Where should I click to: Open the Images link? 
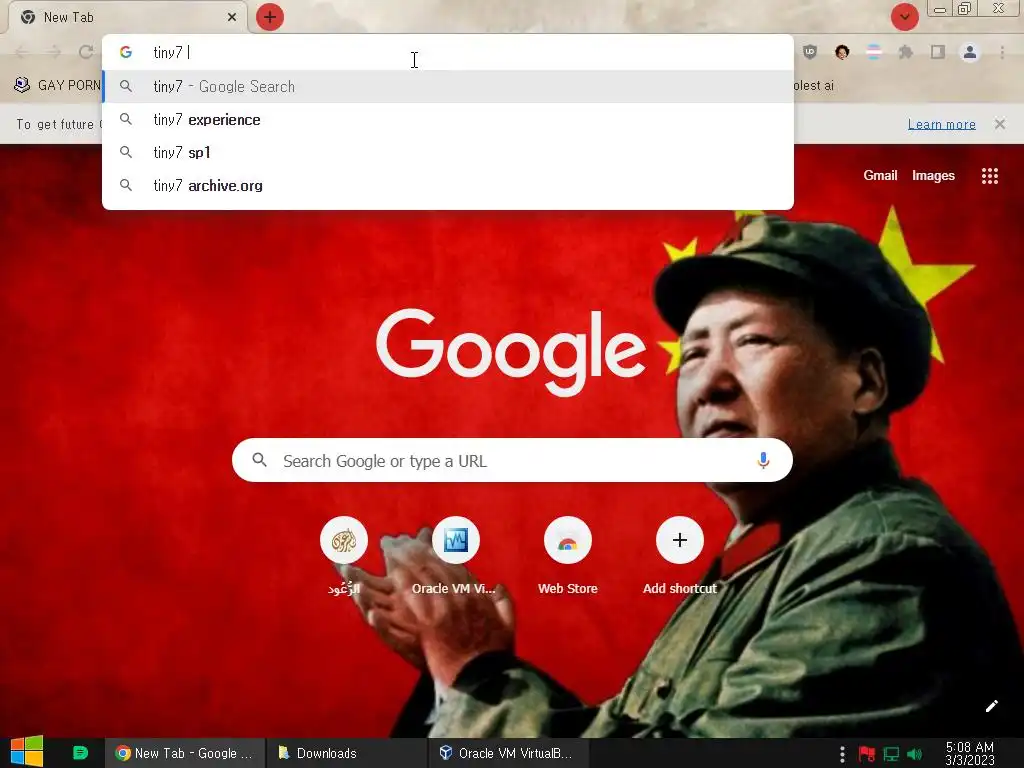[x=933, y=175]
